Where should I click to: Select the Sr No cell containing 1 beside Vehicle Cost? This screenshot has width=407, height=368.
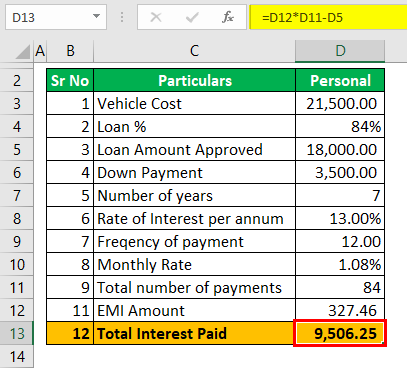point(70,104)
